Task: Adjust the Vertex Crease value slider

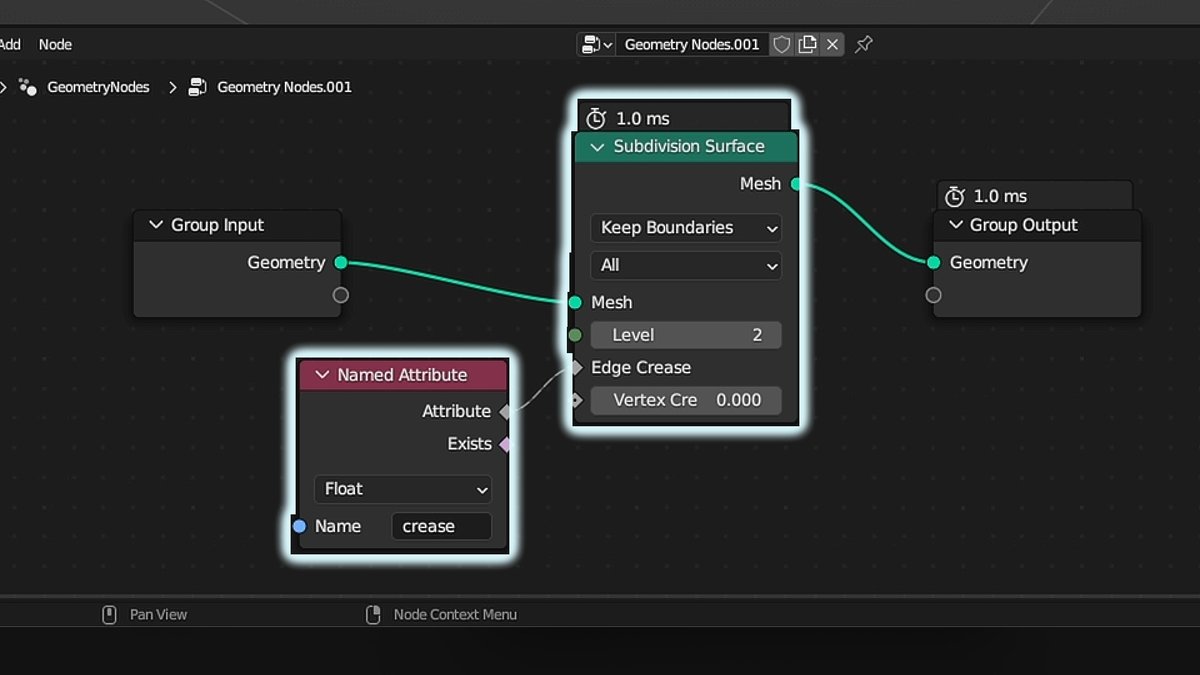Action: point(685,400)
